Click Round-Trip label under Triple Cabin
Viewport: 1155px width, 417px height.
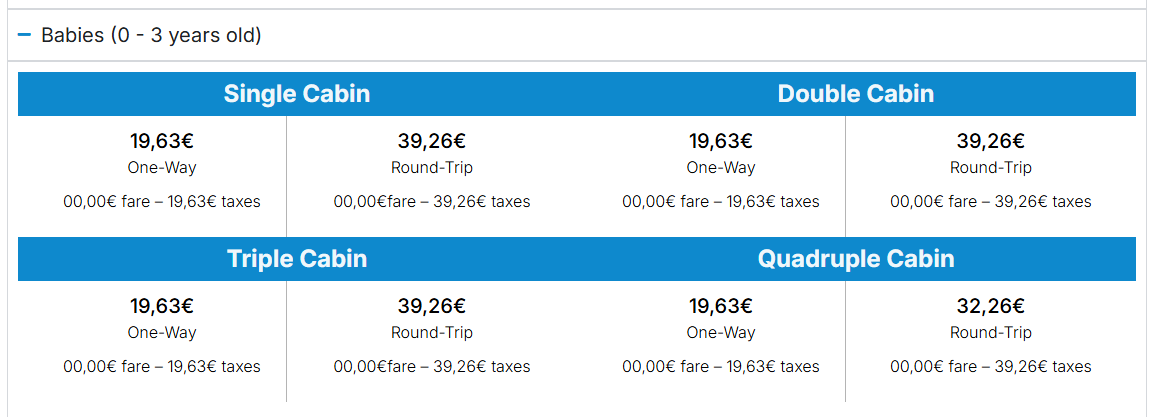pyautogui.click(x=432, y=333)
